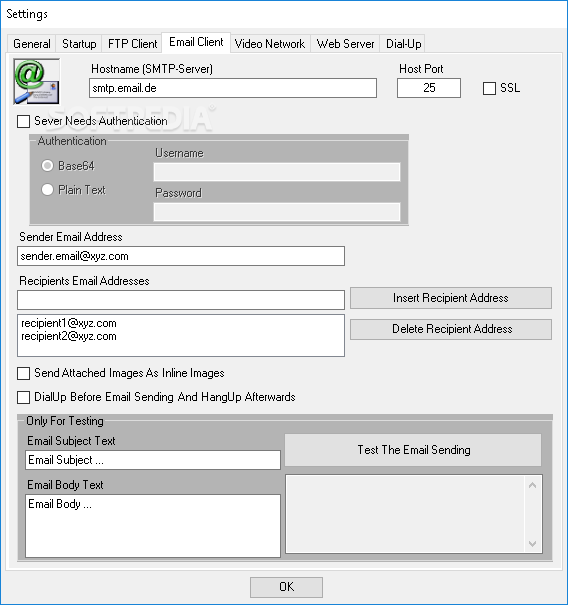568x605 pixels.
Task: Open the FTP Client tab
Action: click(132, 44)
